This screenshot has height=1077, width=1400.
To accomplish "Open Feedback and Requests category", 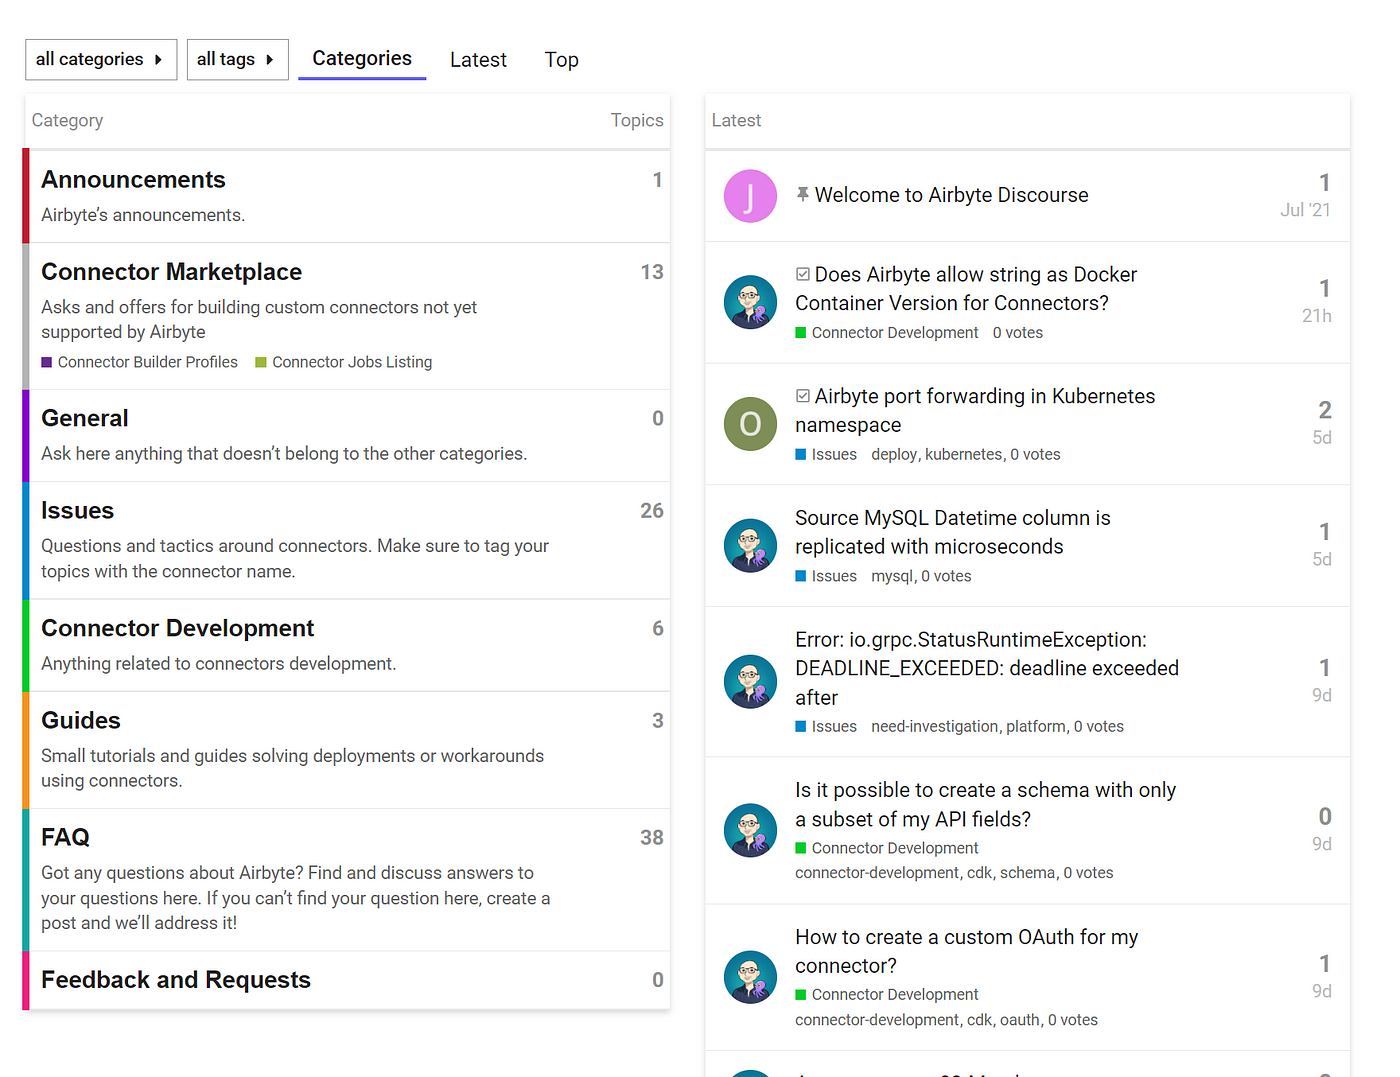I will coord(176,980).
